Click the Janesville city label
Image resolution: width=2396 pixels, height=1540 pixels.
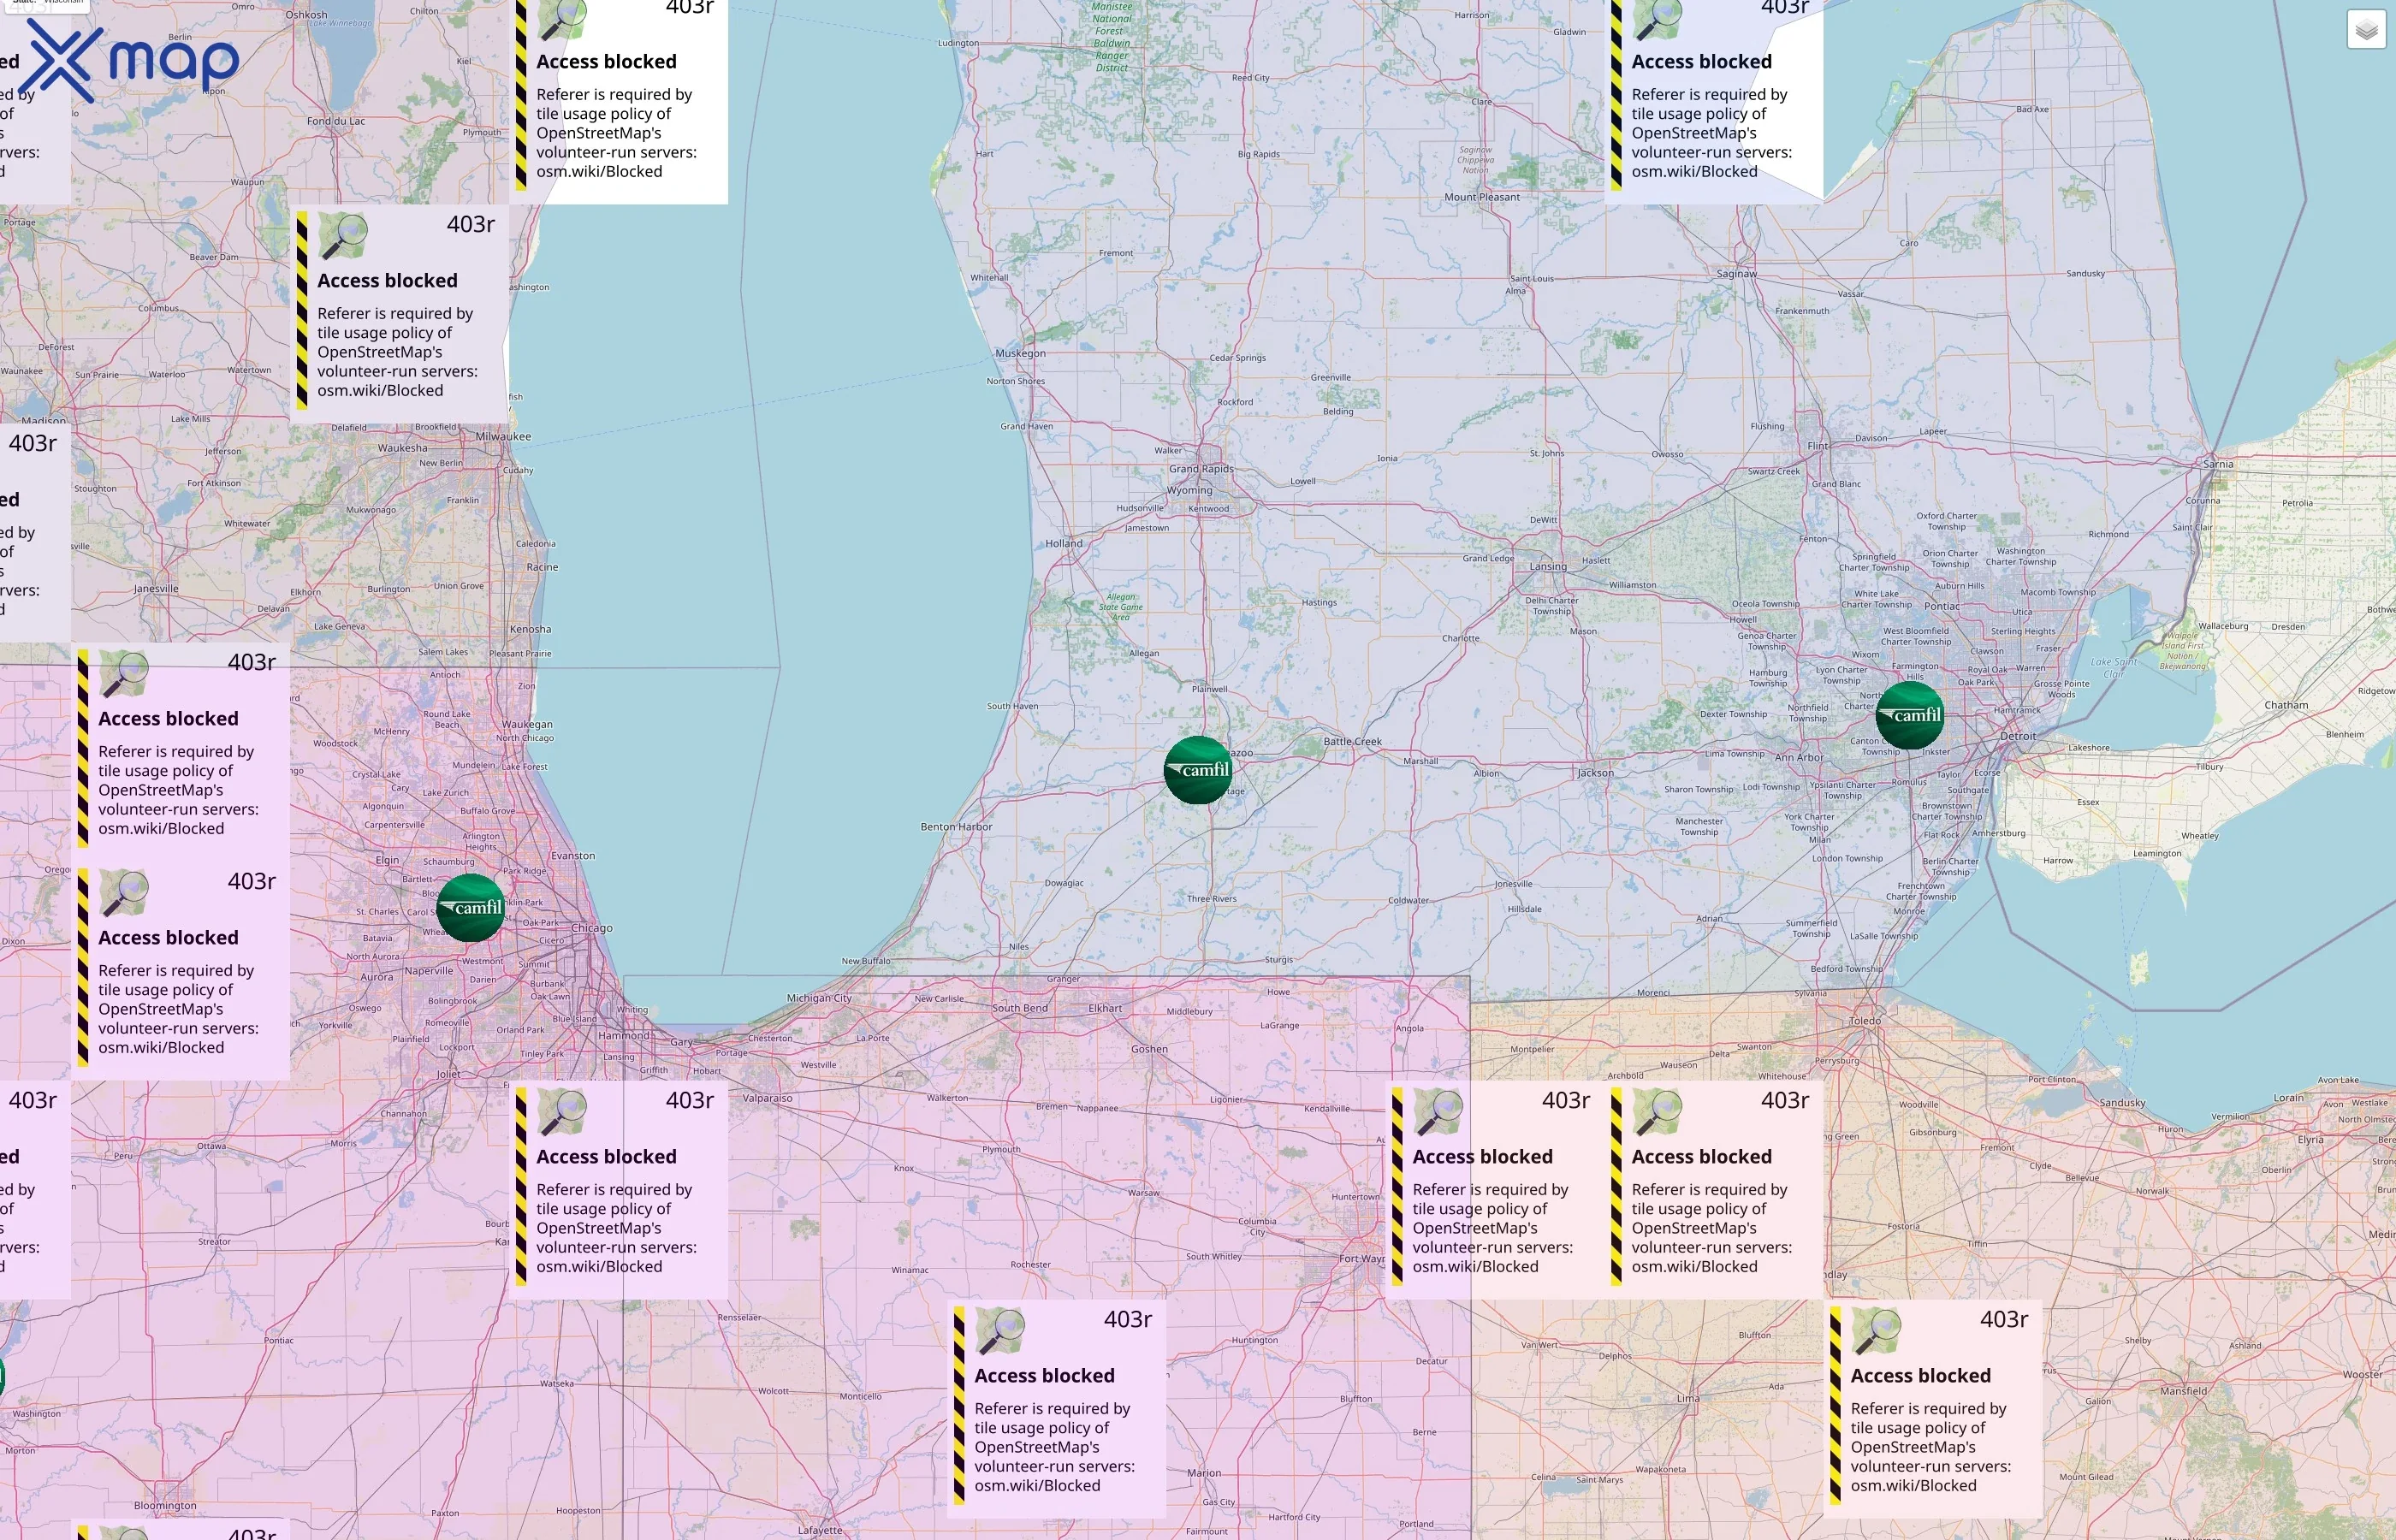pos(156,589)
